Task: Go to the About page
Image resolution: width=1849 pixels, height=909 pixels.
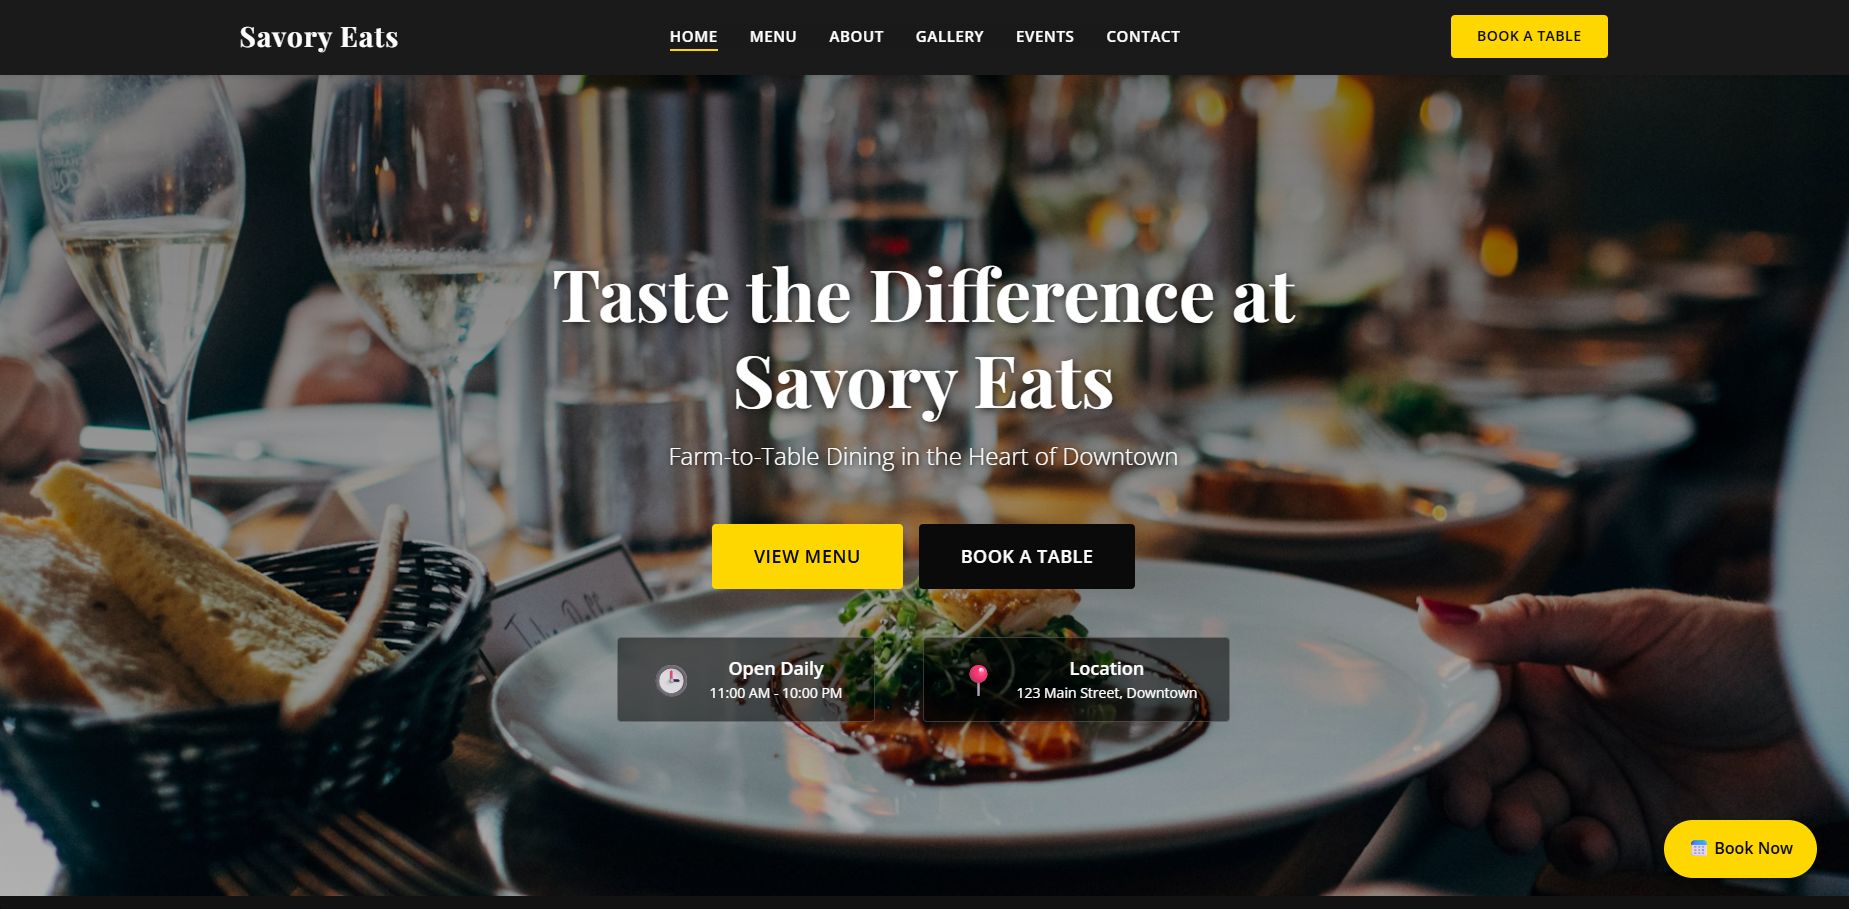Action: click(856, 37)
